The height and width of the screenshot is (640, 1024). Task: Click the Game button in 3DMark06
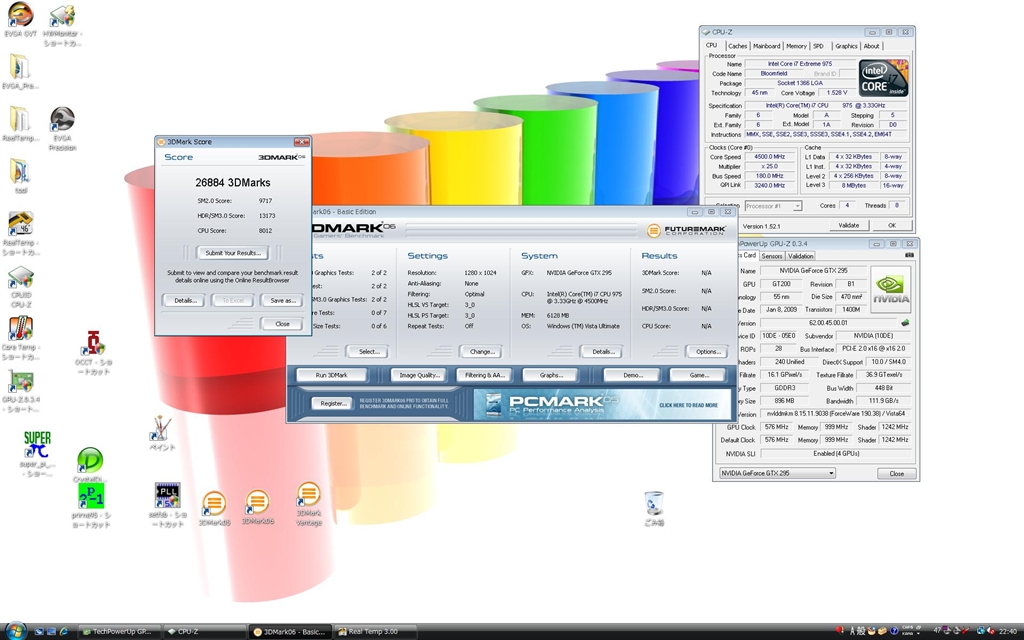[x=698, y=376]
